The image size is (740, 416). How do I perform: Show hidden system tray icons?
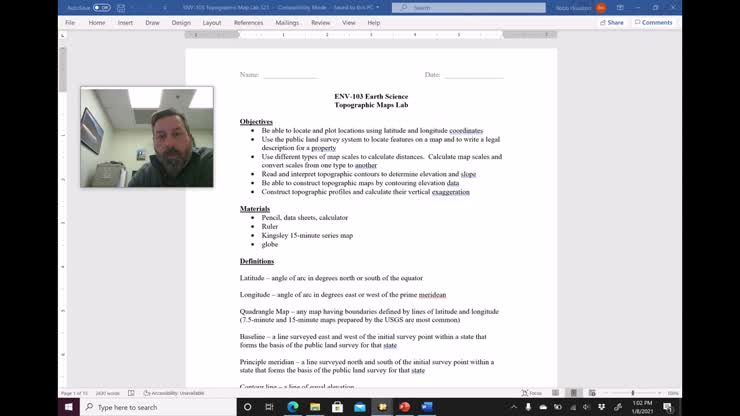[x=514, y=407]
